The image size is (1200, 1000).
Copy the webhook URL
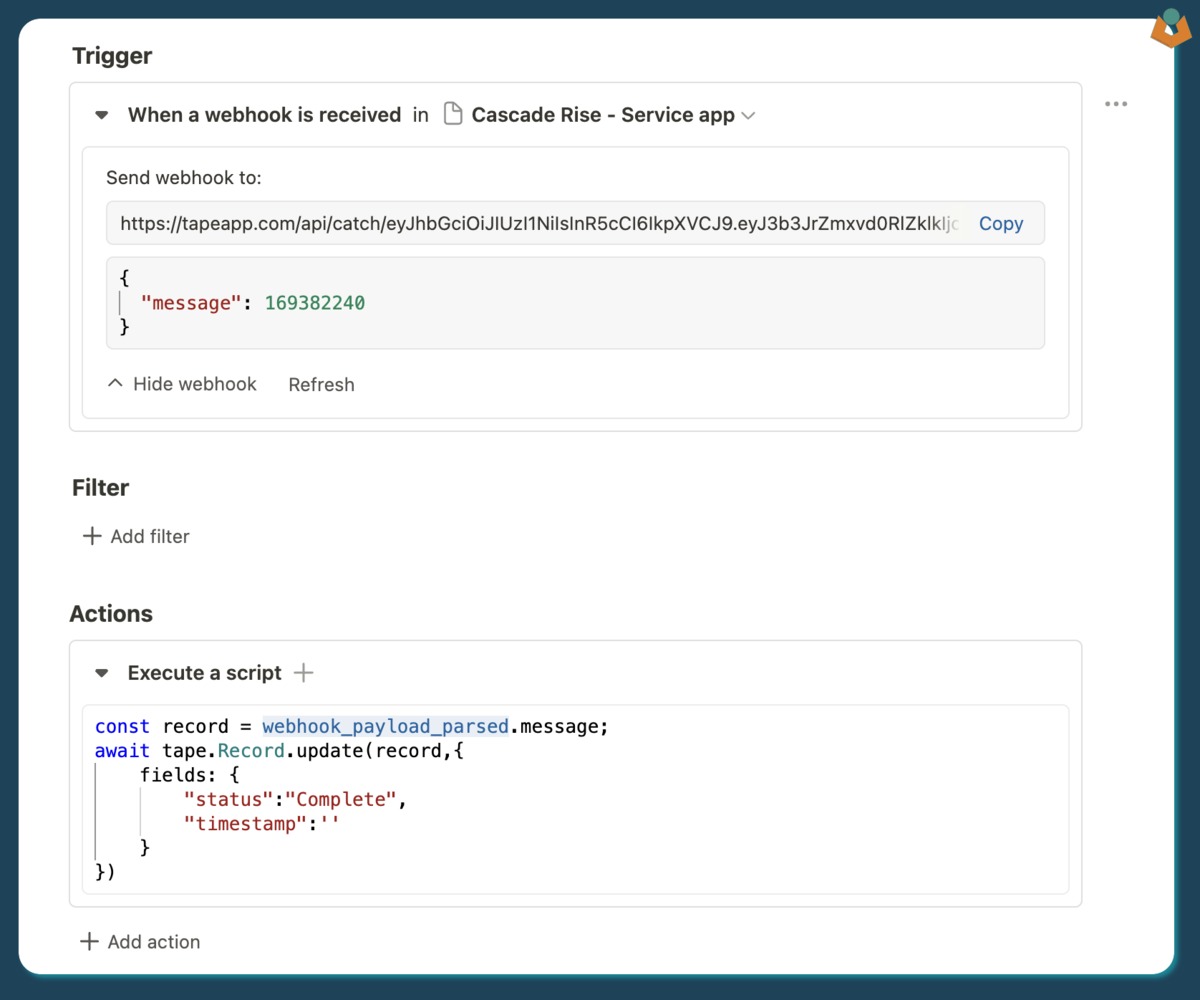tap(1000, 224)
